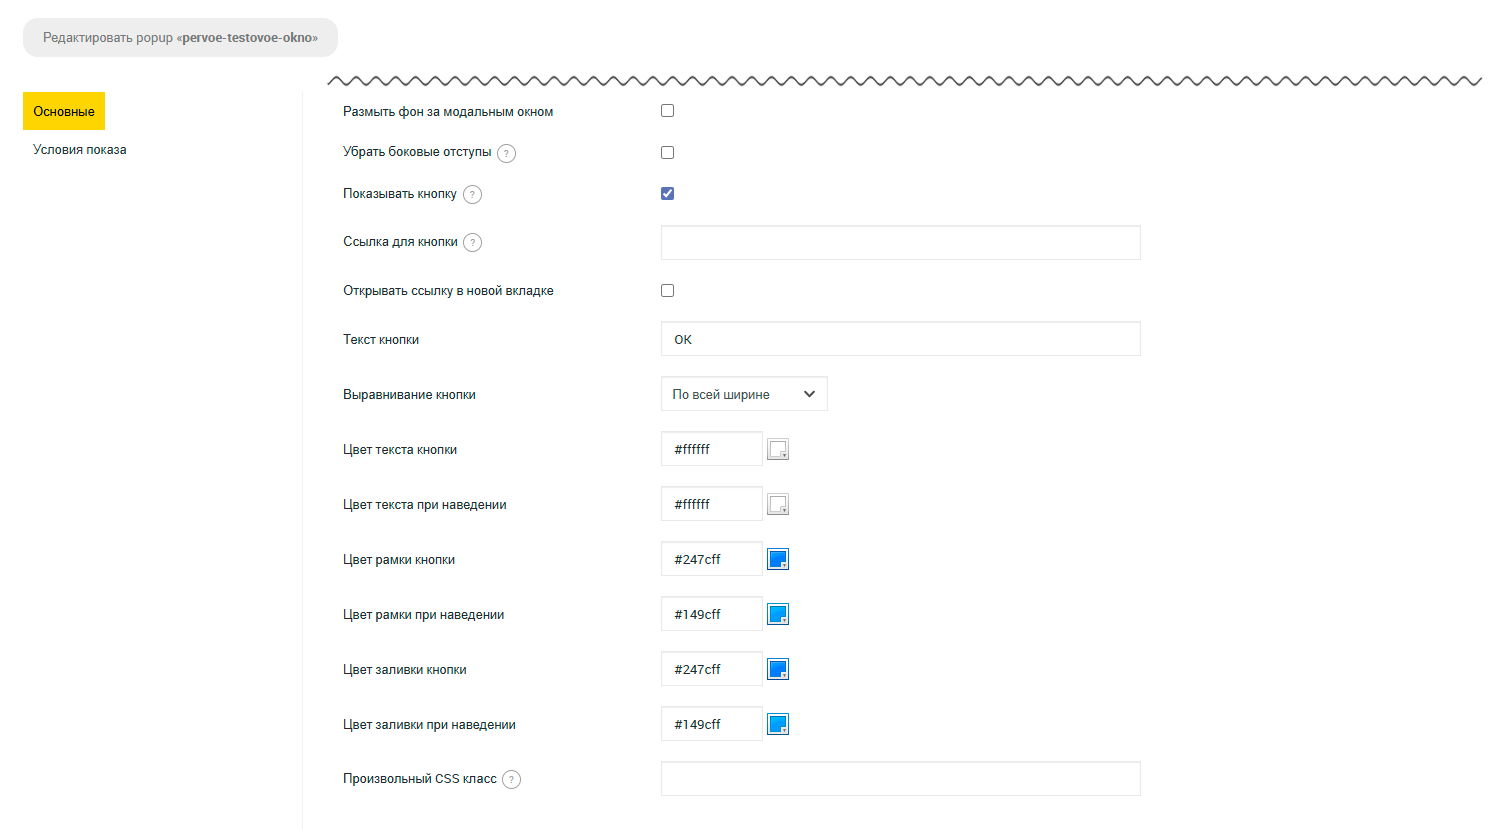Uncheck the Показывать кнопку checkbox
1510x829 pixels.
(x=667, y=194)
